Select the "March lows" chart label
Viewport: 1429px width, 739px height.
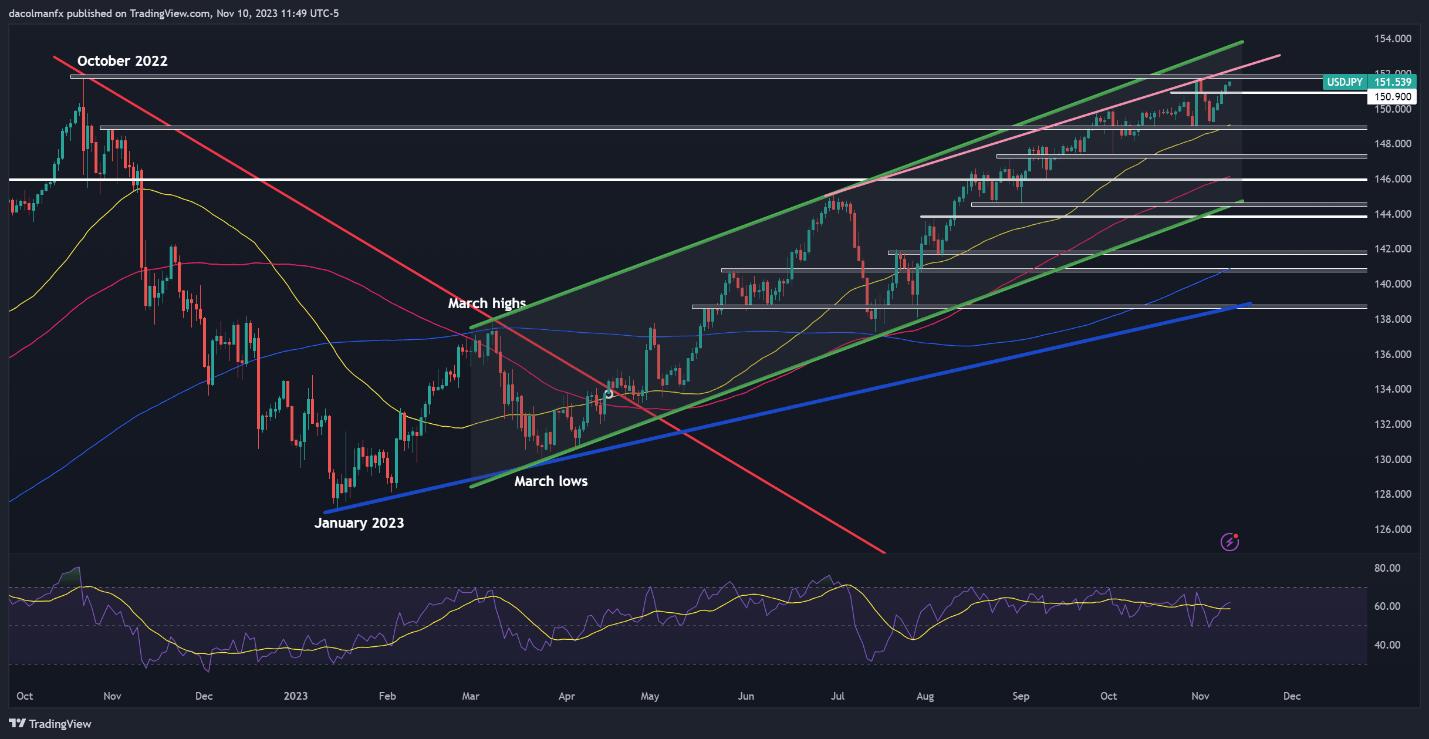point(550,481)
